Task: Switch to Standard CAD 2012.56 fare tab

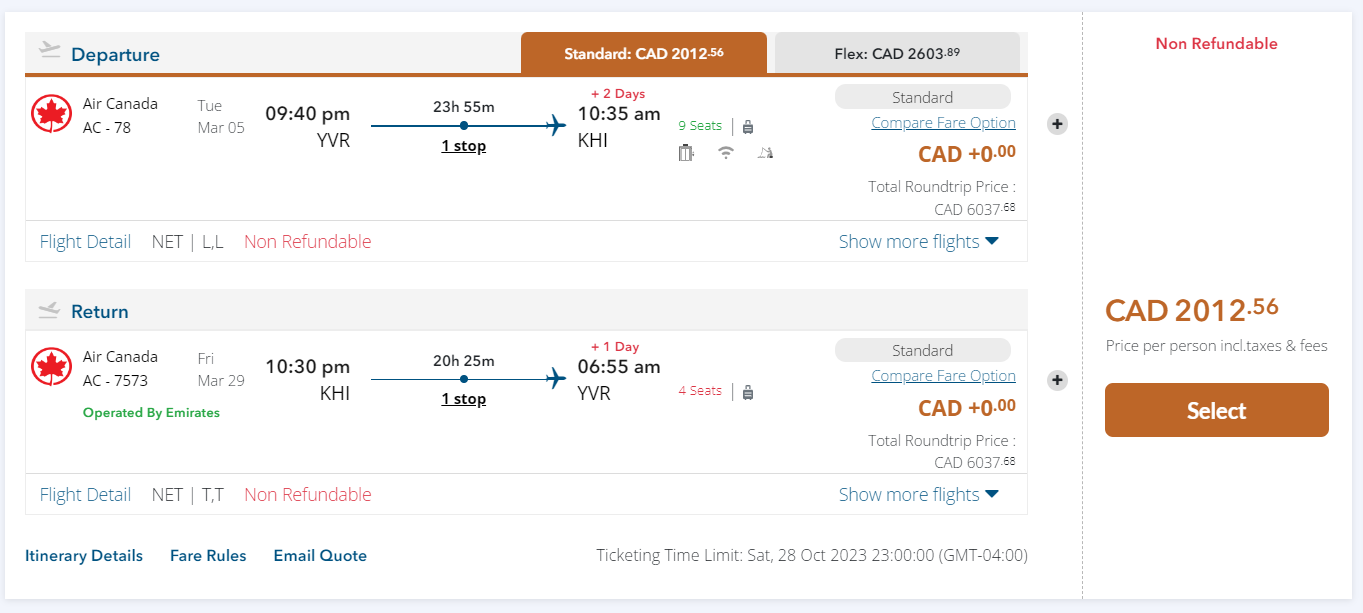Action: click(644, 53)
